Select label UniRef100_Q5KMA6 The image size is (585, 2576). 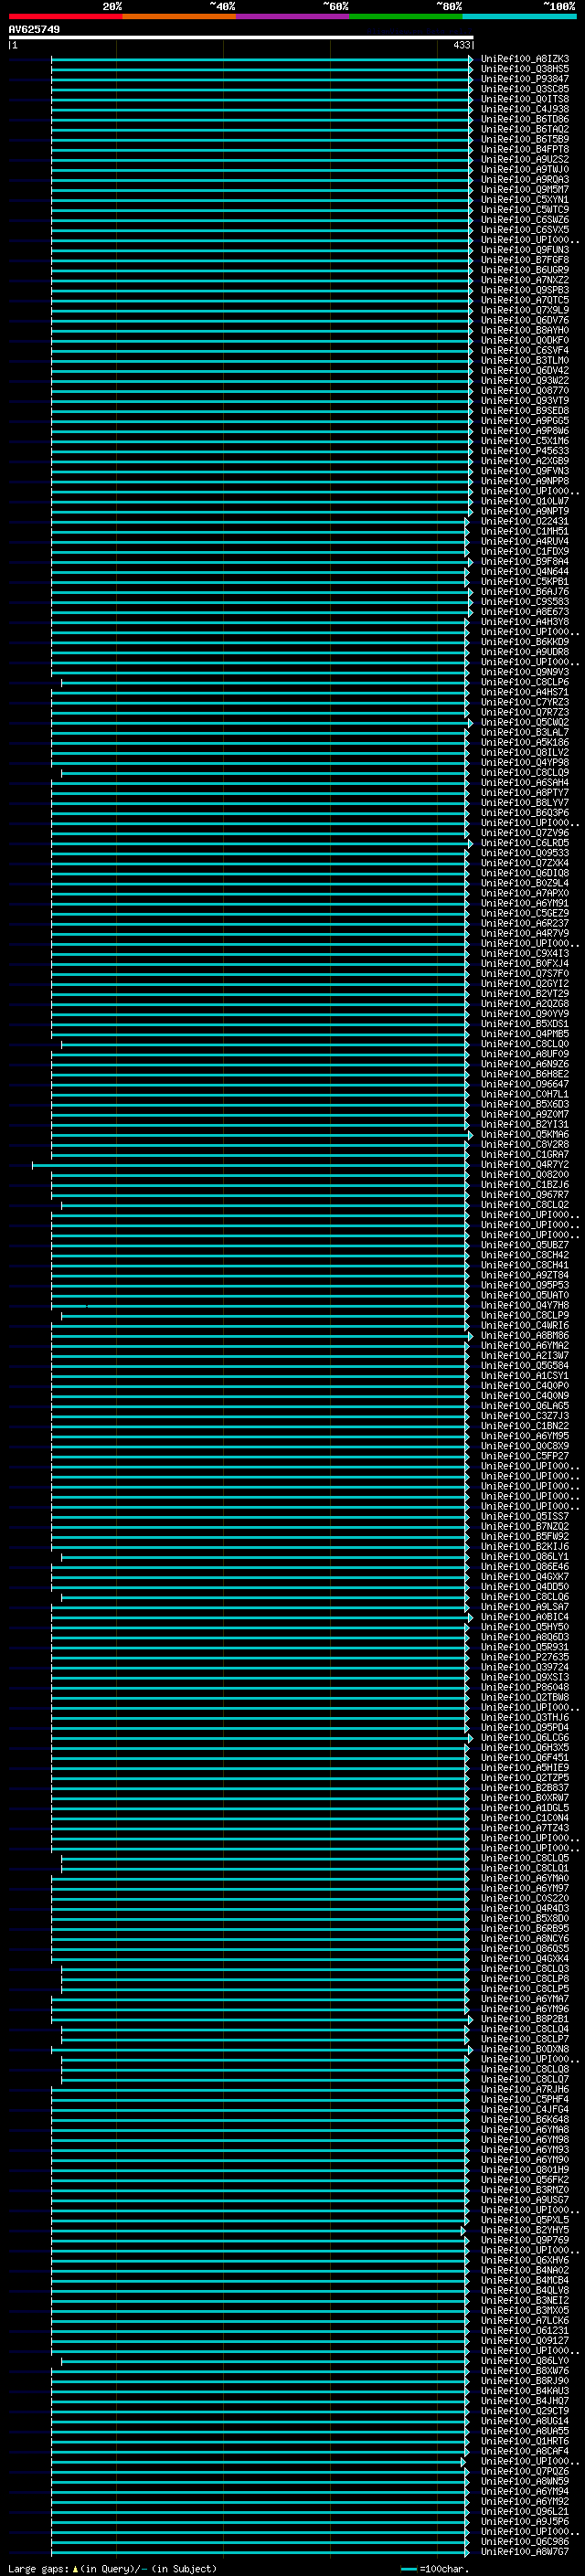[525, 1135]
